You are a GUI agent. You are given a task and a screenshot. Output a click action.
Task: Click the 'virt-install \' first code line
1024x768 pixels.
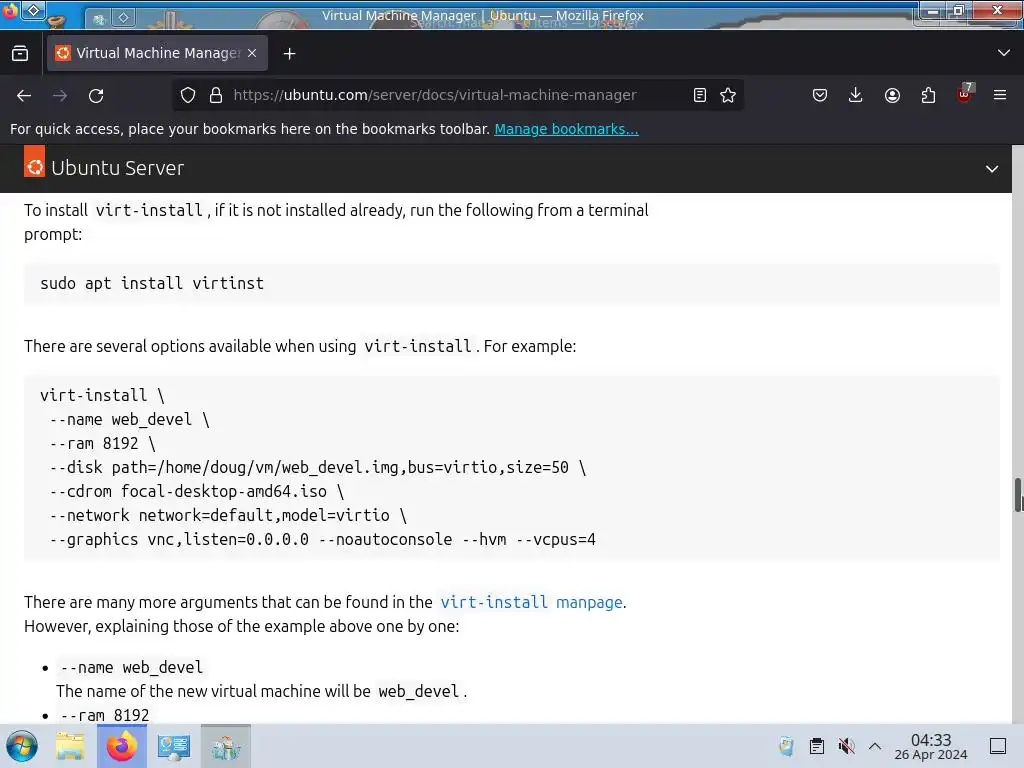(x=102, y=395)
